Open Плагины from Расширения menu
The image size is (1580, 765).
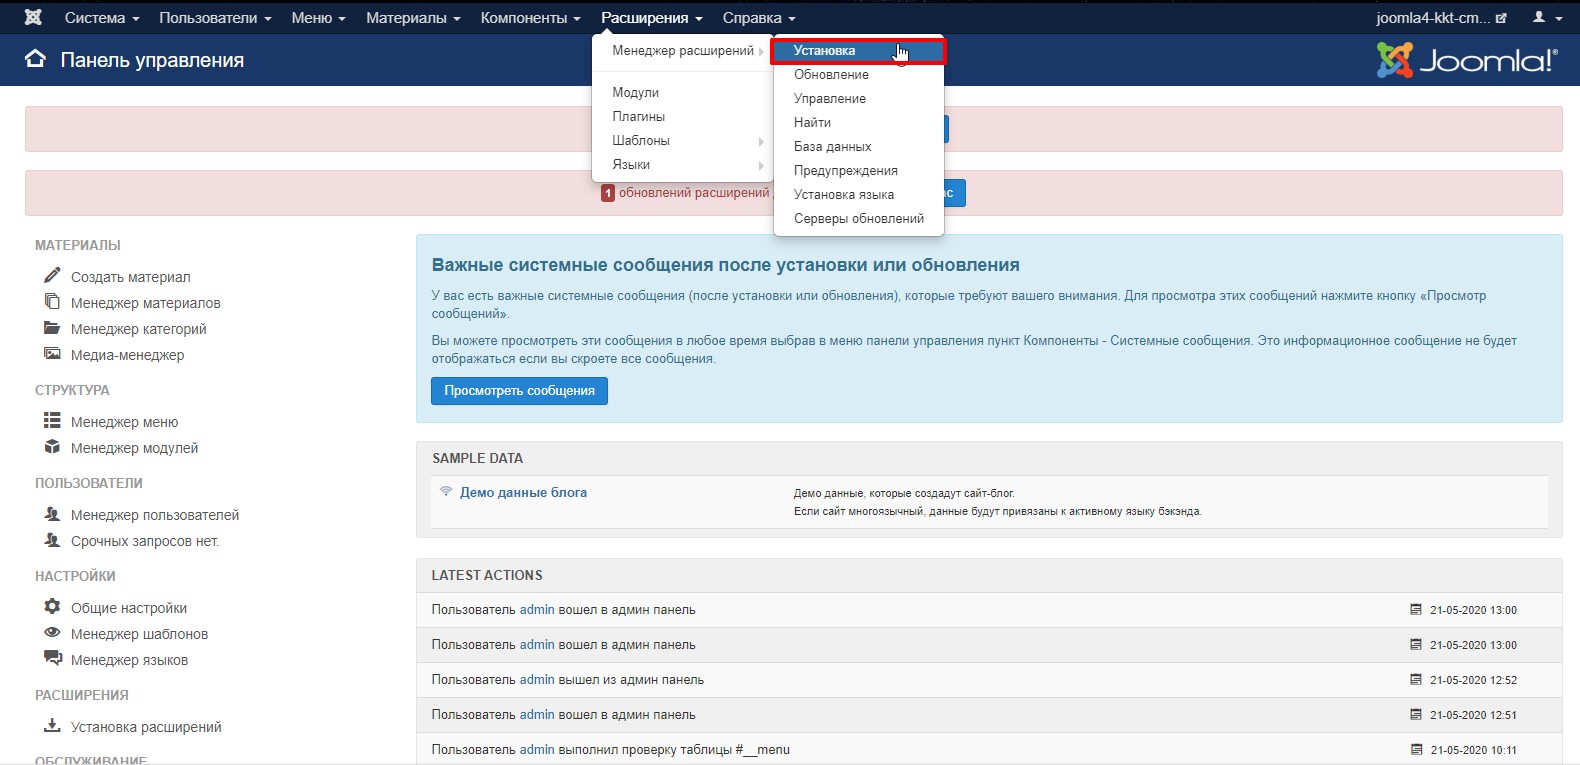coord(683,117)
